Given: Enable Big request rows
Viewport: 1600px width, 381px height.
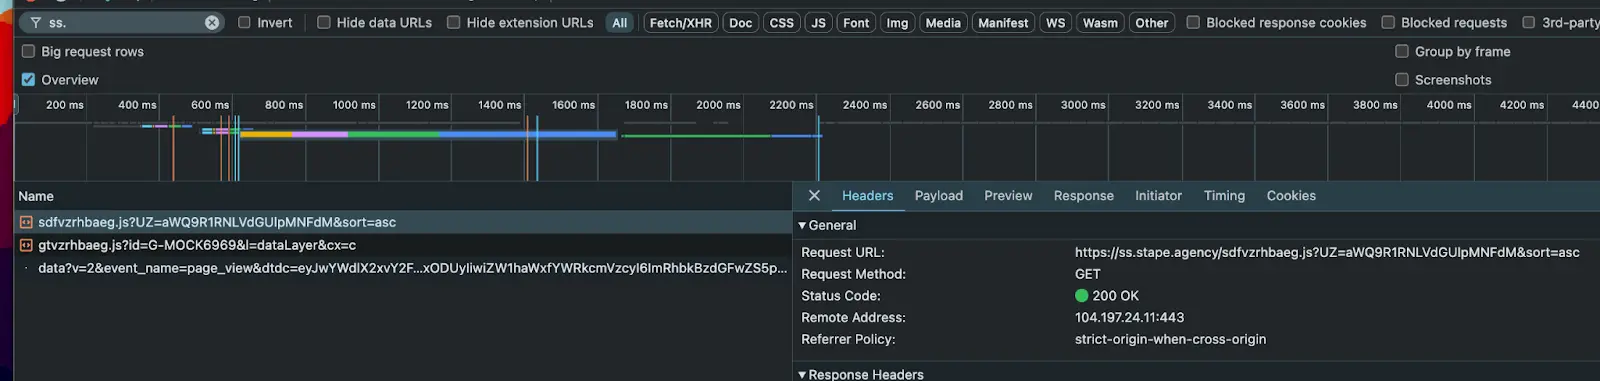Looking at the screenshot, I should pyautogui.click(x=28, y=51).
